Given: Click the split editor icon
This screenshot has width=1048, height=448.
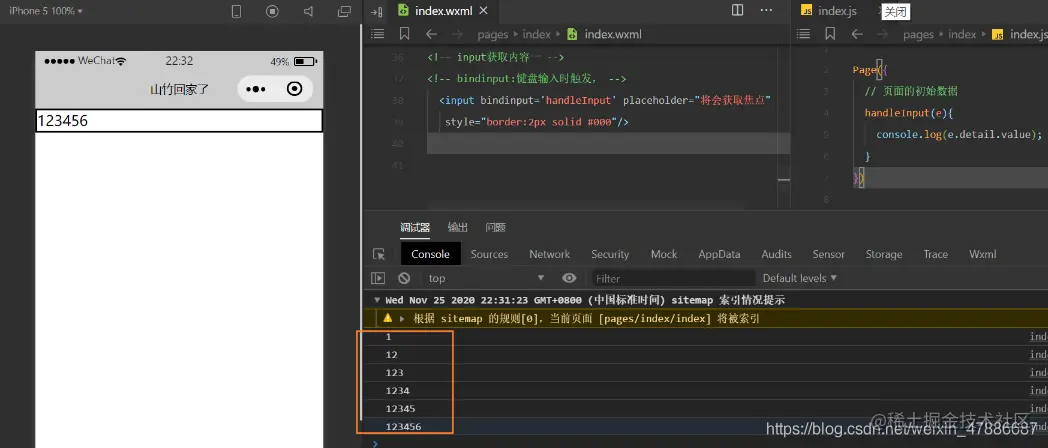Looking at the screenshot, I should point(737,10).
